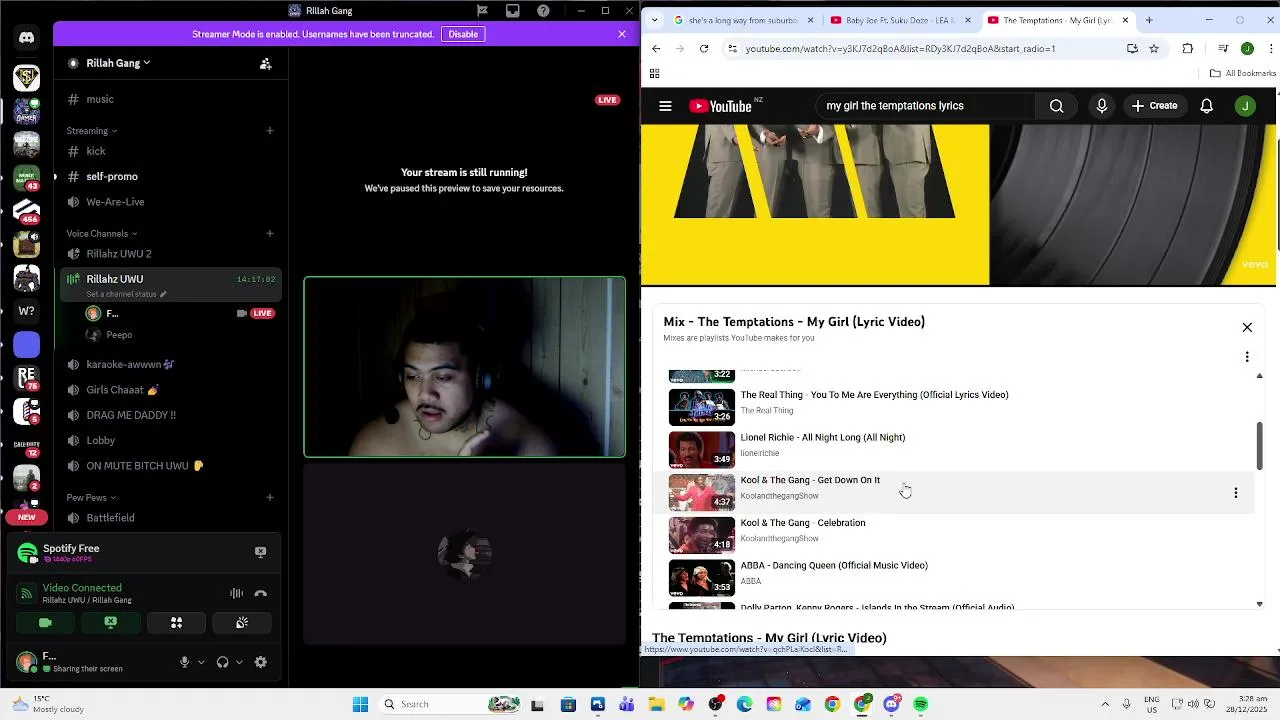
Task: Open YouTube hamburger guide menu
Action: [665, 106]
